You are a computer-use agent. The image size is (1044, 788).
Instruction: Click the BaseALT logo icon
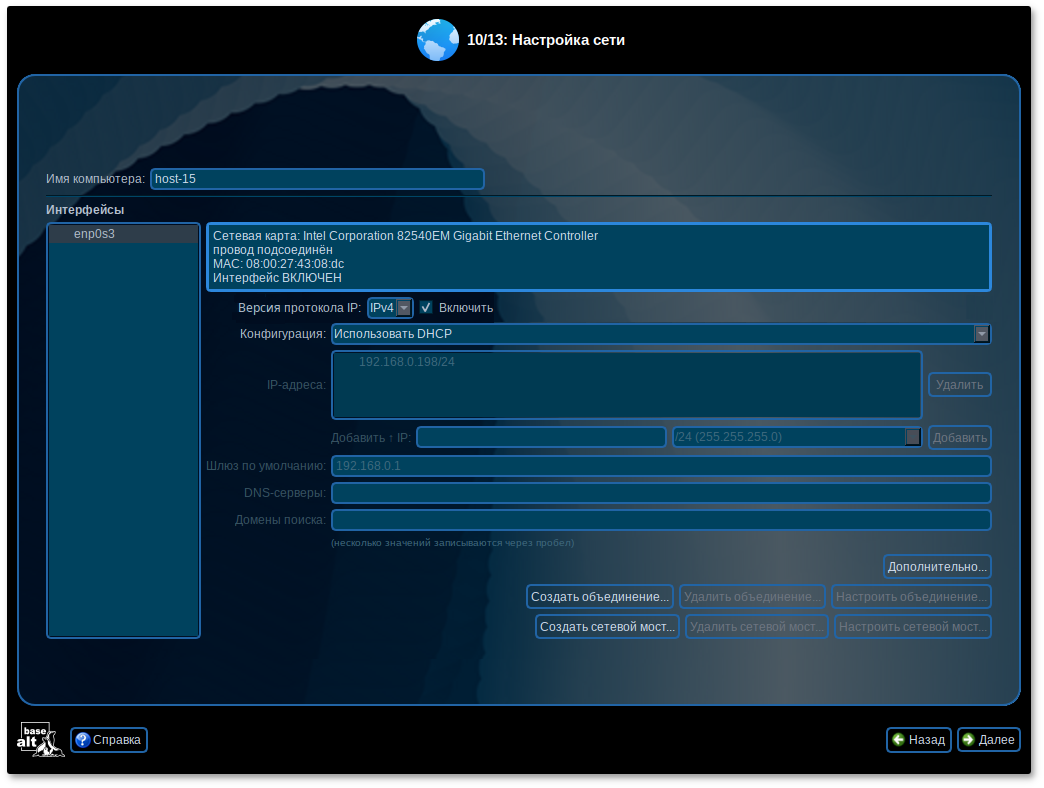click(x=40, y=739)
